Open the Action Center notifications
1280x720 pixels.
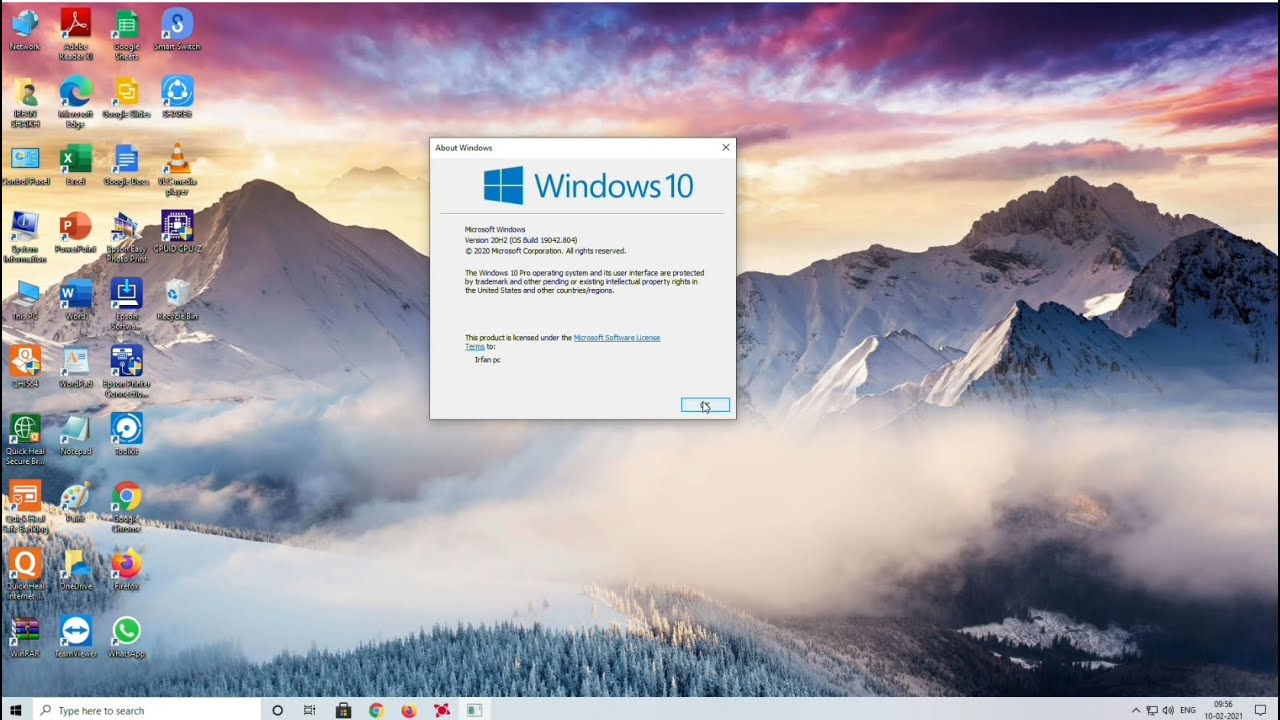pyautogui.click(x=1260, y=710)
